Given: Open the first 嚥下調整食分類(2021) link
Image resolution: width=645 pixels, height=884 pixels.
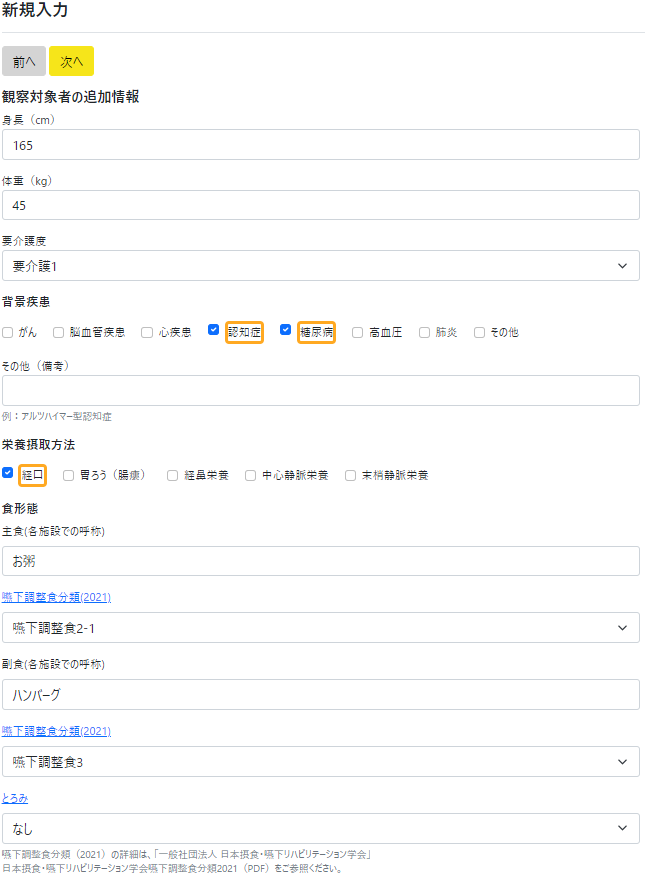Looking at the screenshot, I should (x=56, y=597).
